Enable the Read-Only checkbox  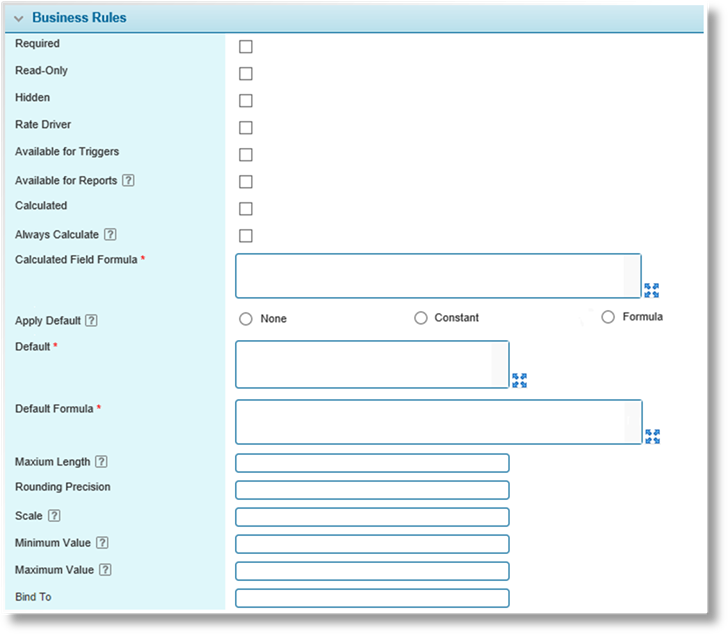246,73
